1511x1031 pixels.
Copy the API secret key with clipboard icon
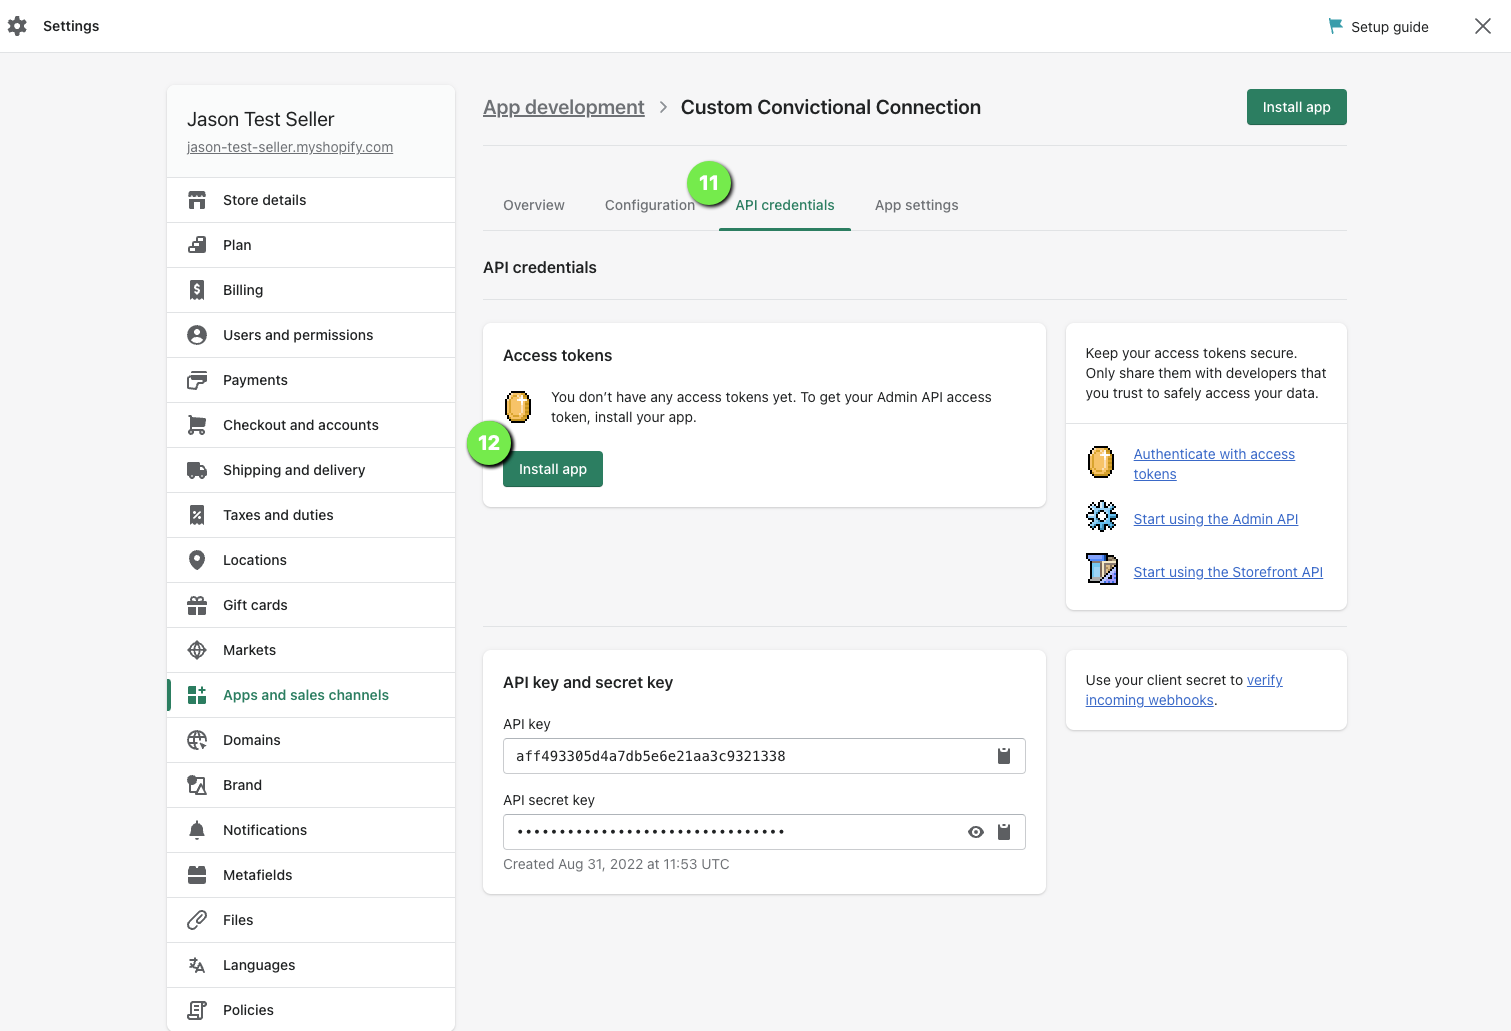pos(1004,832)
